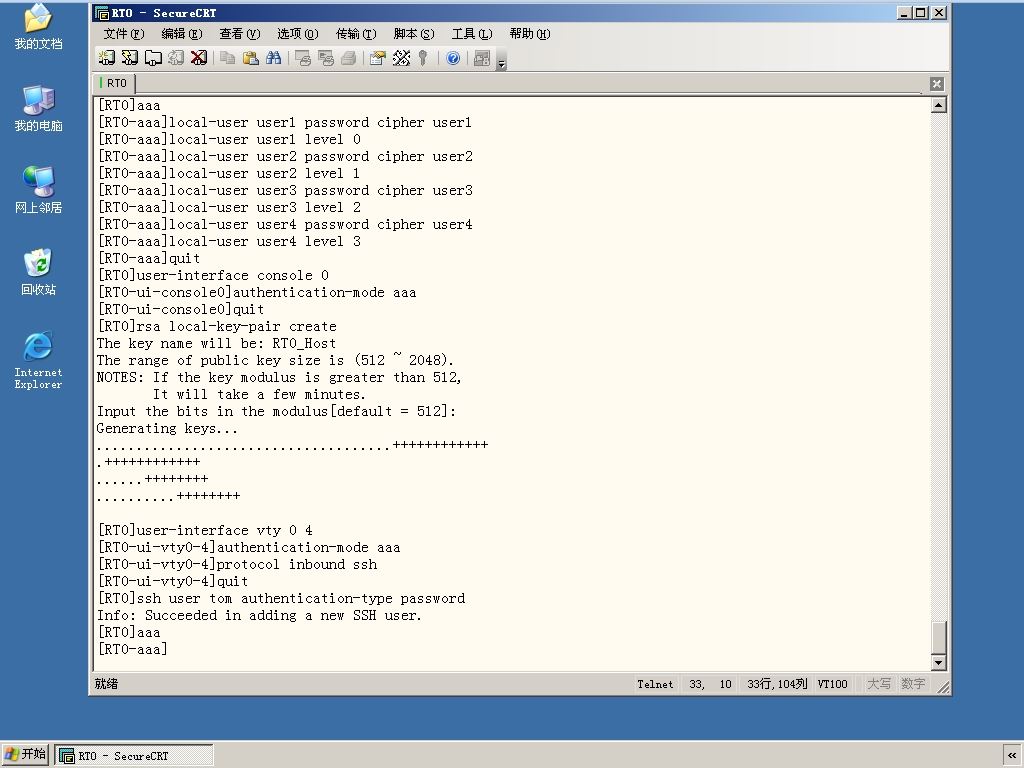1024x768 pixels.
Task: Expand the system tray chevron
Action: pyautogui.click(x=1012, y=755)
